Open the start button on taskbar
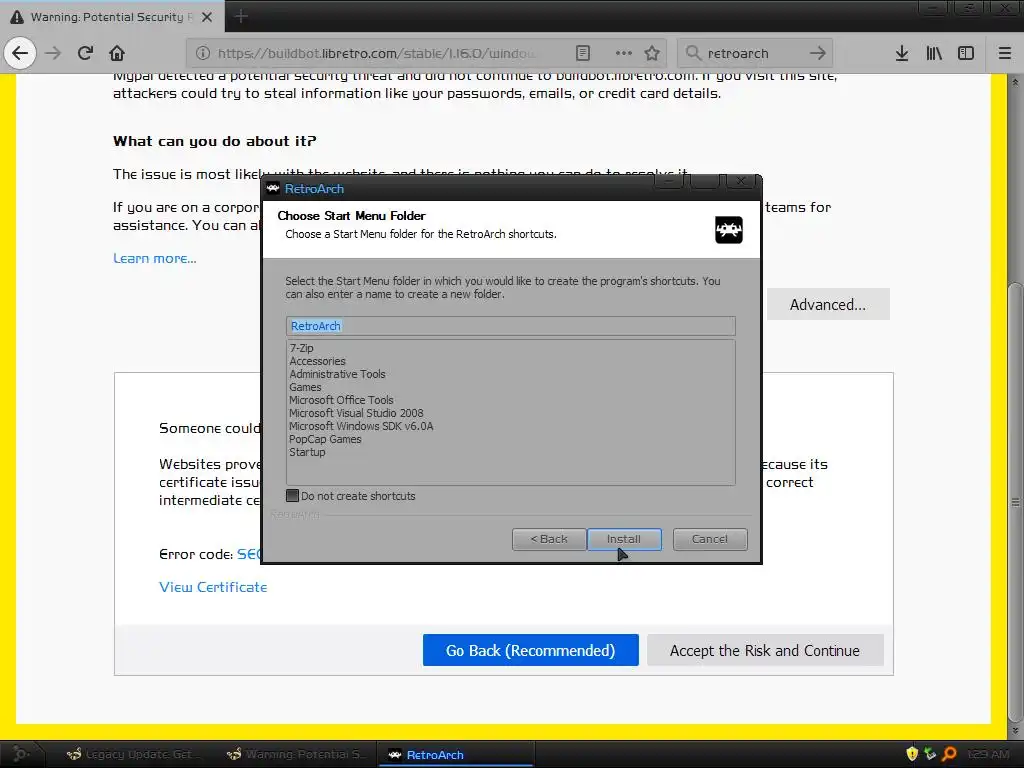This screenshot has height=768, width=1024. coord(21,754)
